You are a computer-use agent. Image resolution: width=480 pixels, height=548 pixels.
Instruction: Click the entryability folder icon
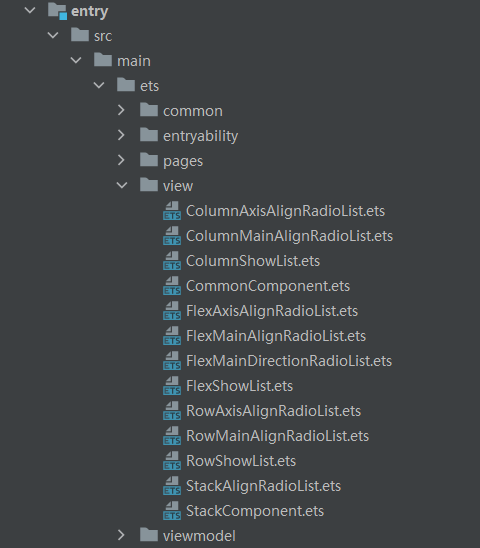coord(149,135)
